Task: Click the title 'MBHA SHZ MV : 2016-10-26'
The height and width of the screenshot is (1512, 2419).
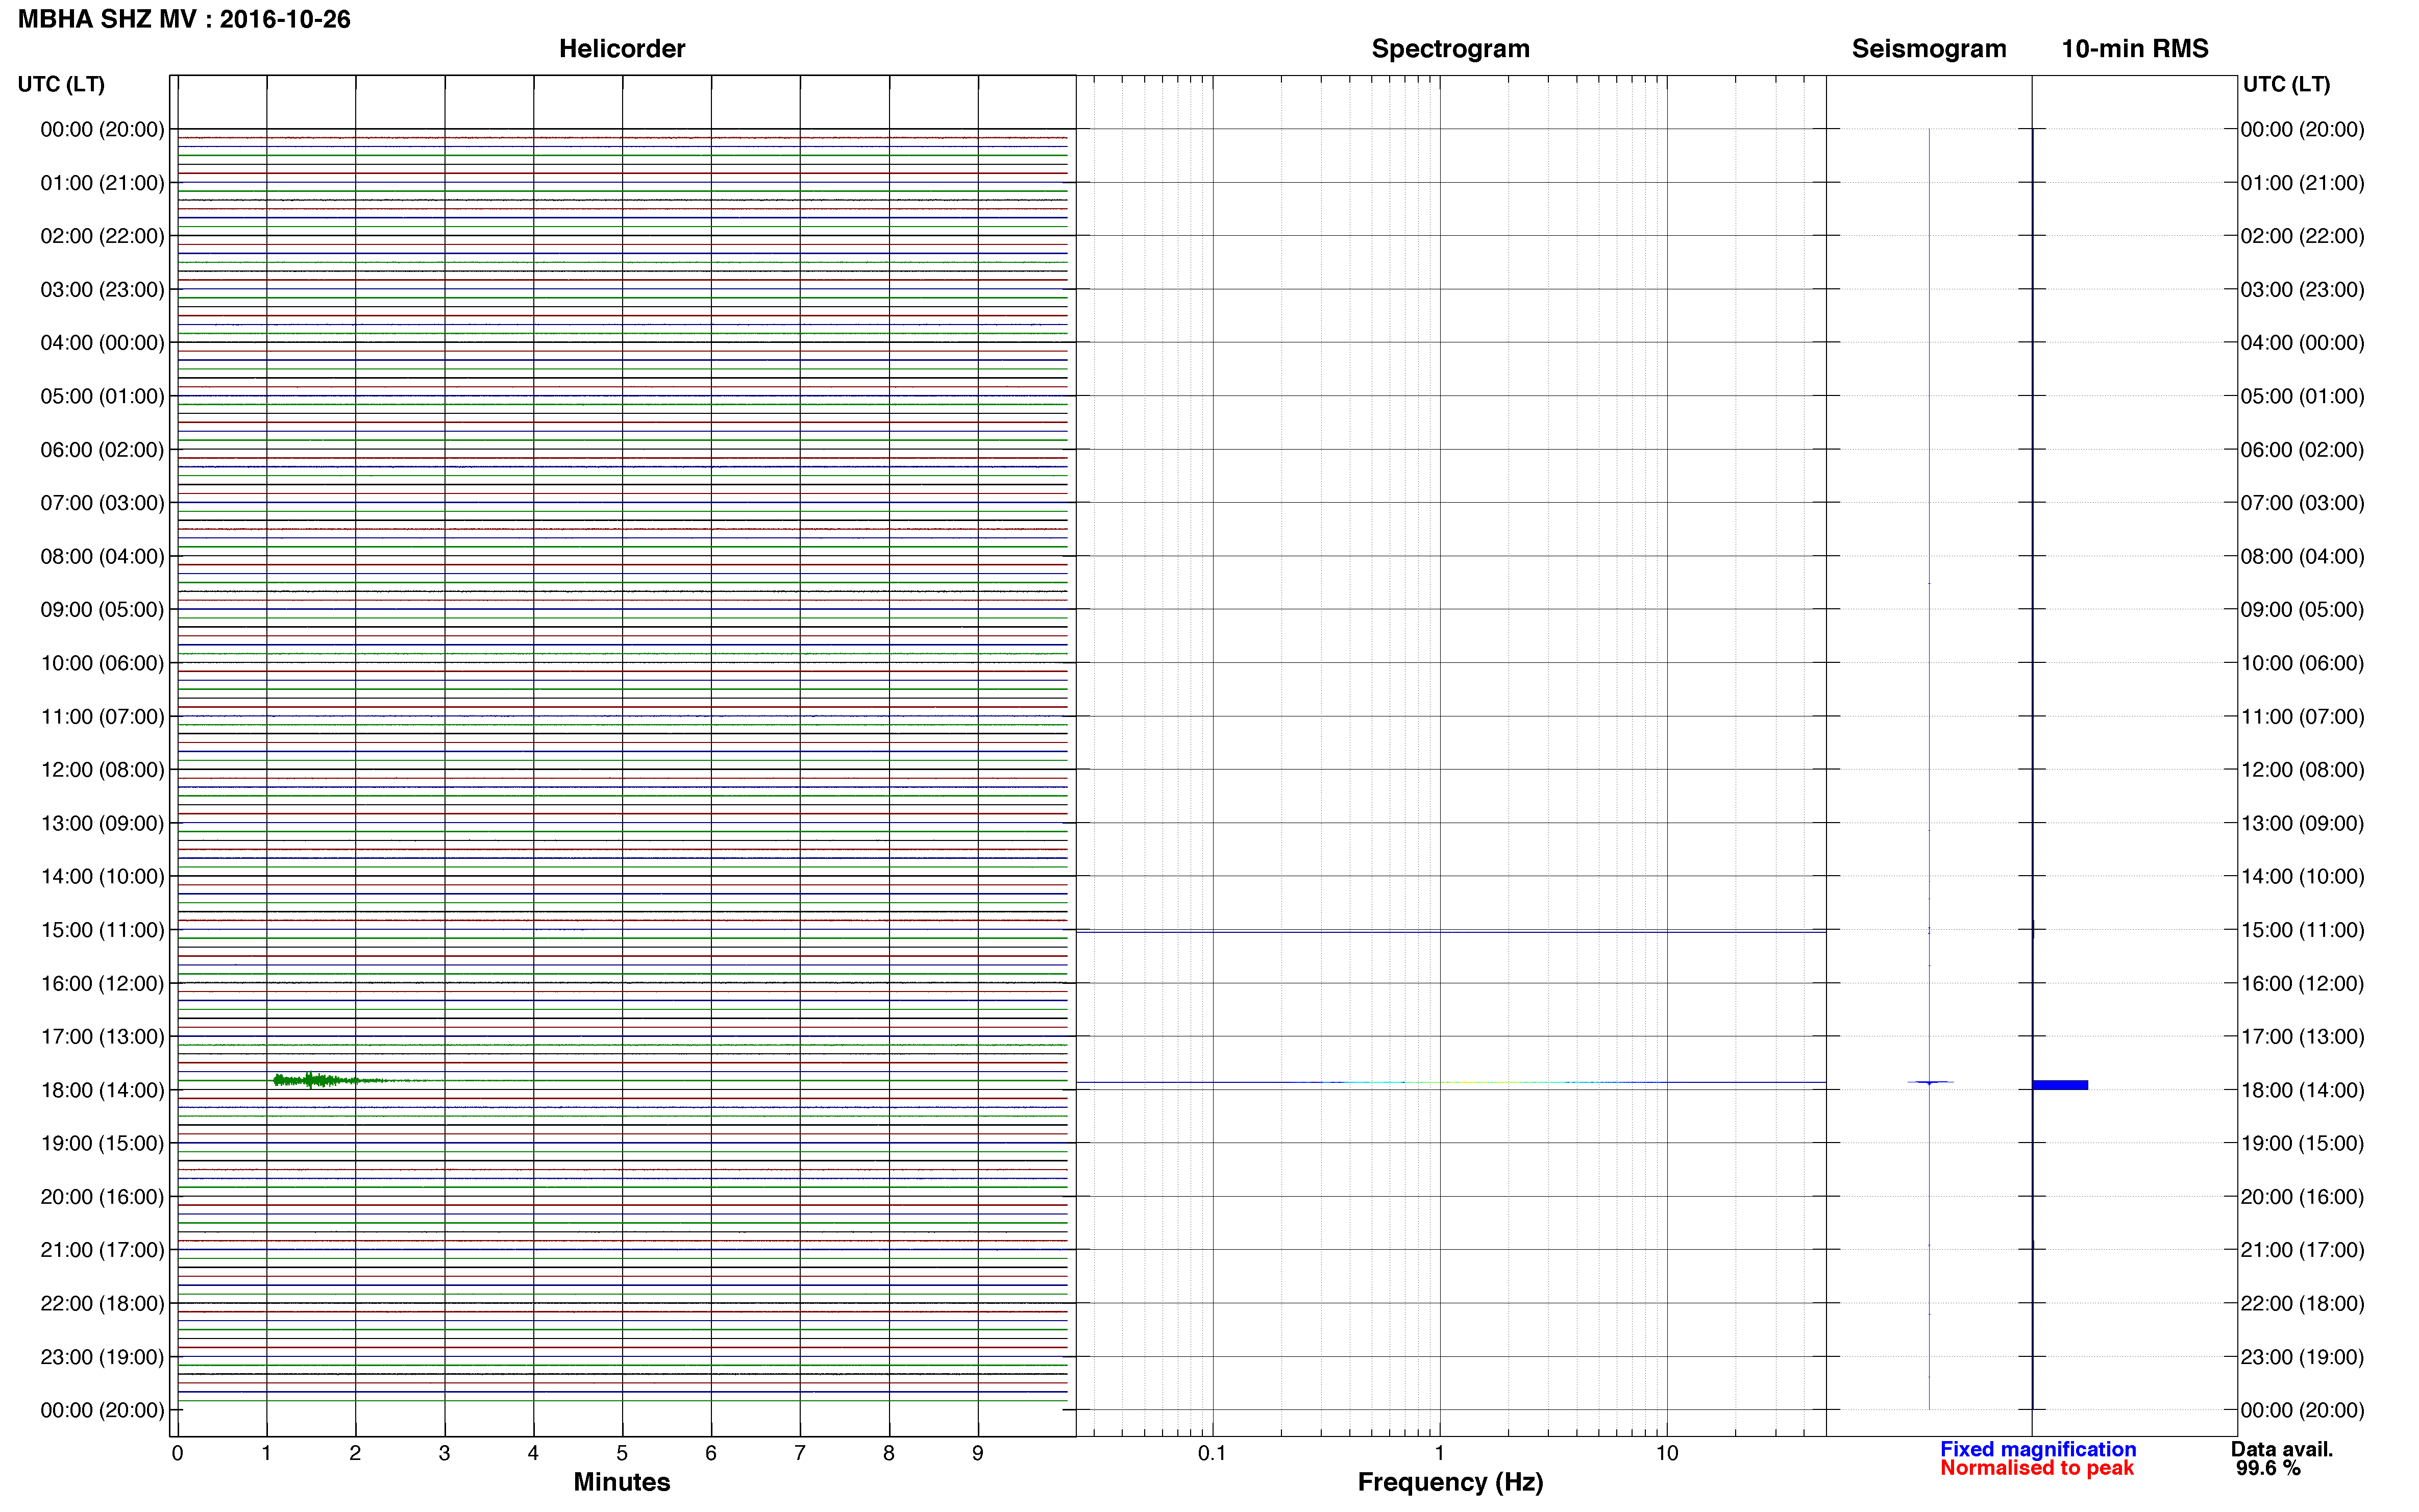Action: (184, 19)
